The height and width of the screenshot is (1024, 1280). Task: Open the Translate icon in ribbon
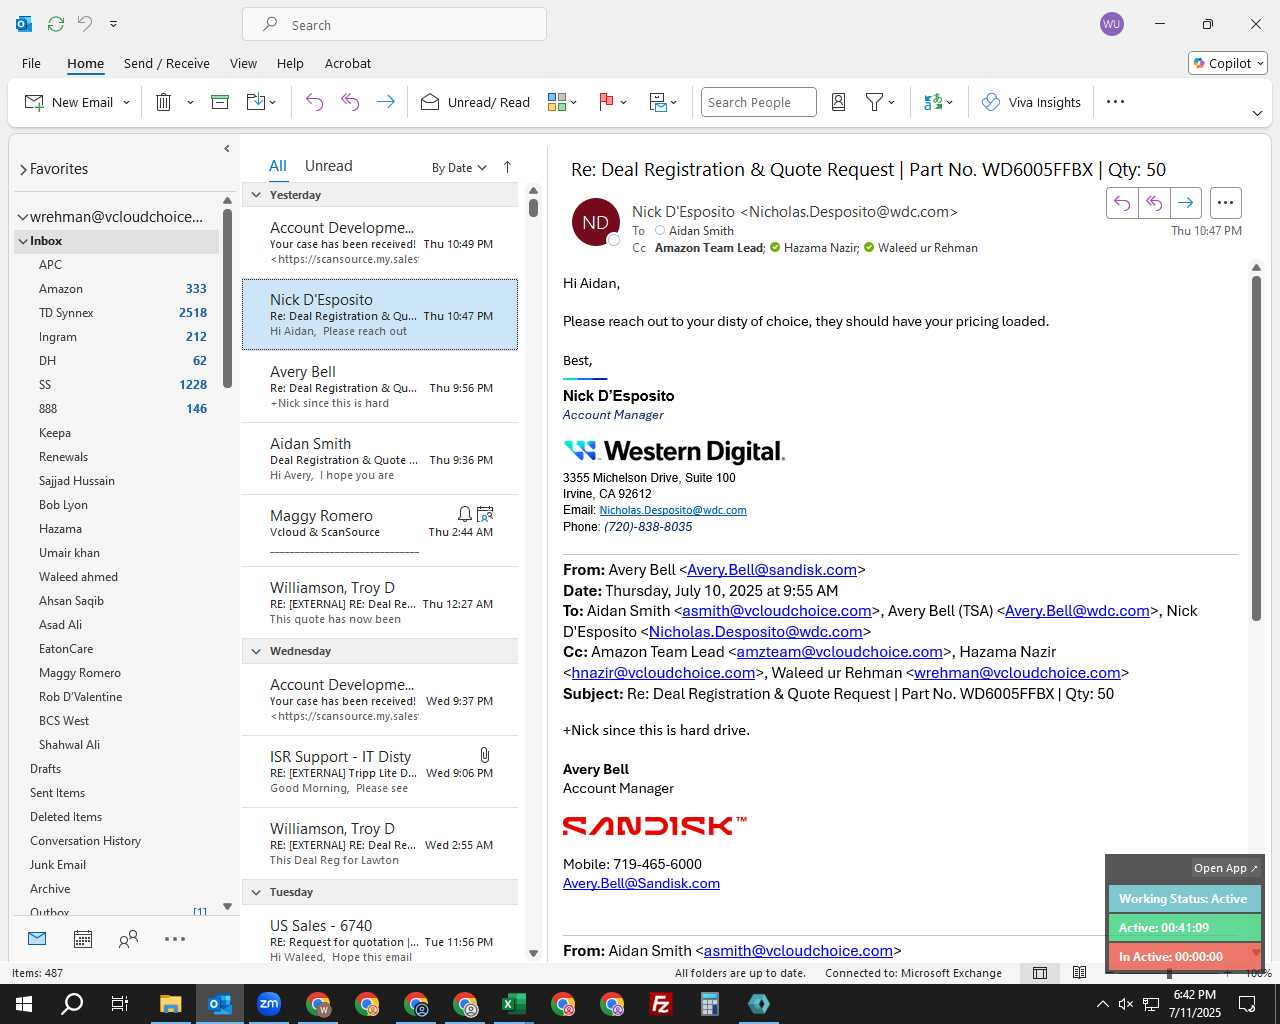[x=933, y=102]
